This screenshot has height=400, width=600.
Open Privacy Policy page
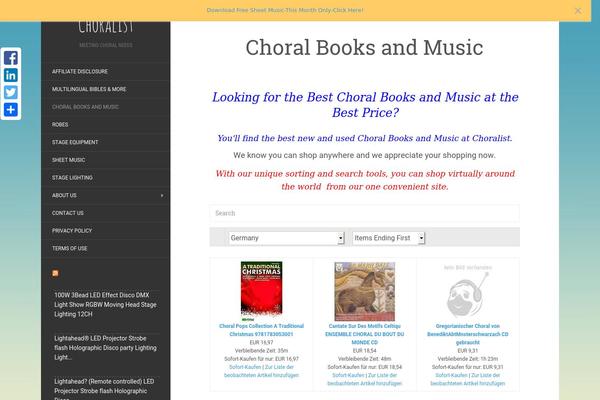pyautogui.click(x=72, y=230)
